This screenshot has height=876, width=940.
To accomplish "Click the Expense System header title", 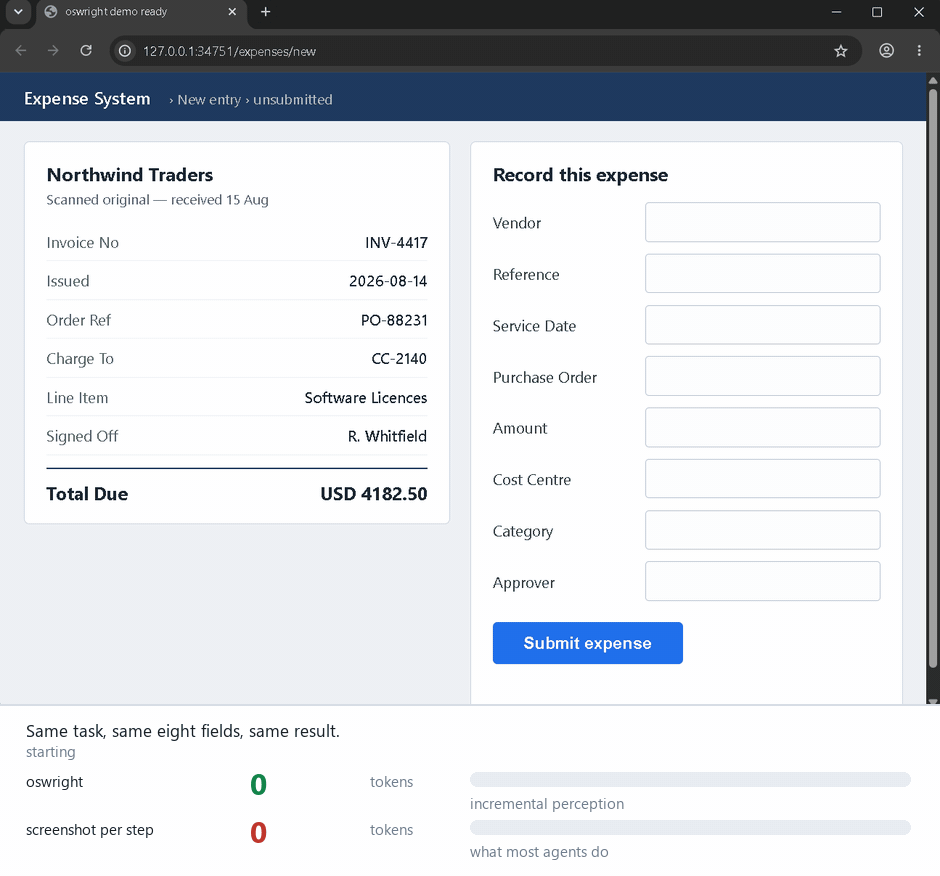I will click(87, 98).
